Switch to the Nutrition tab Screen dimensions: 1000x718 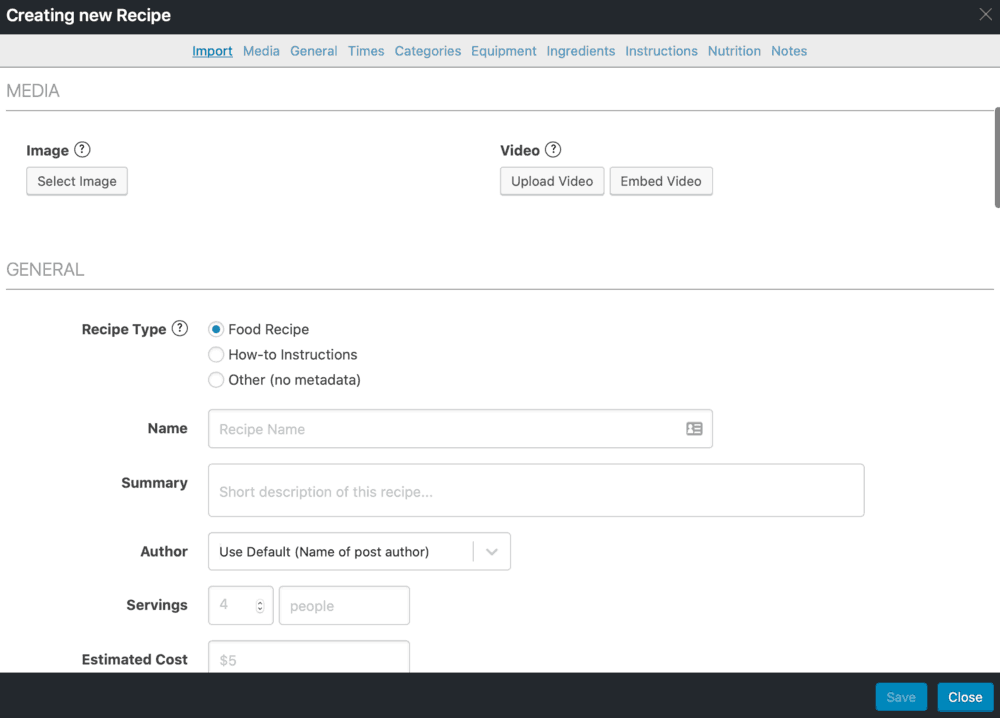[x=734, y=51]
